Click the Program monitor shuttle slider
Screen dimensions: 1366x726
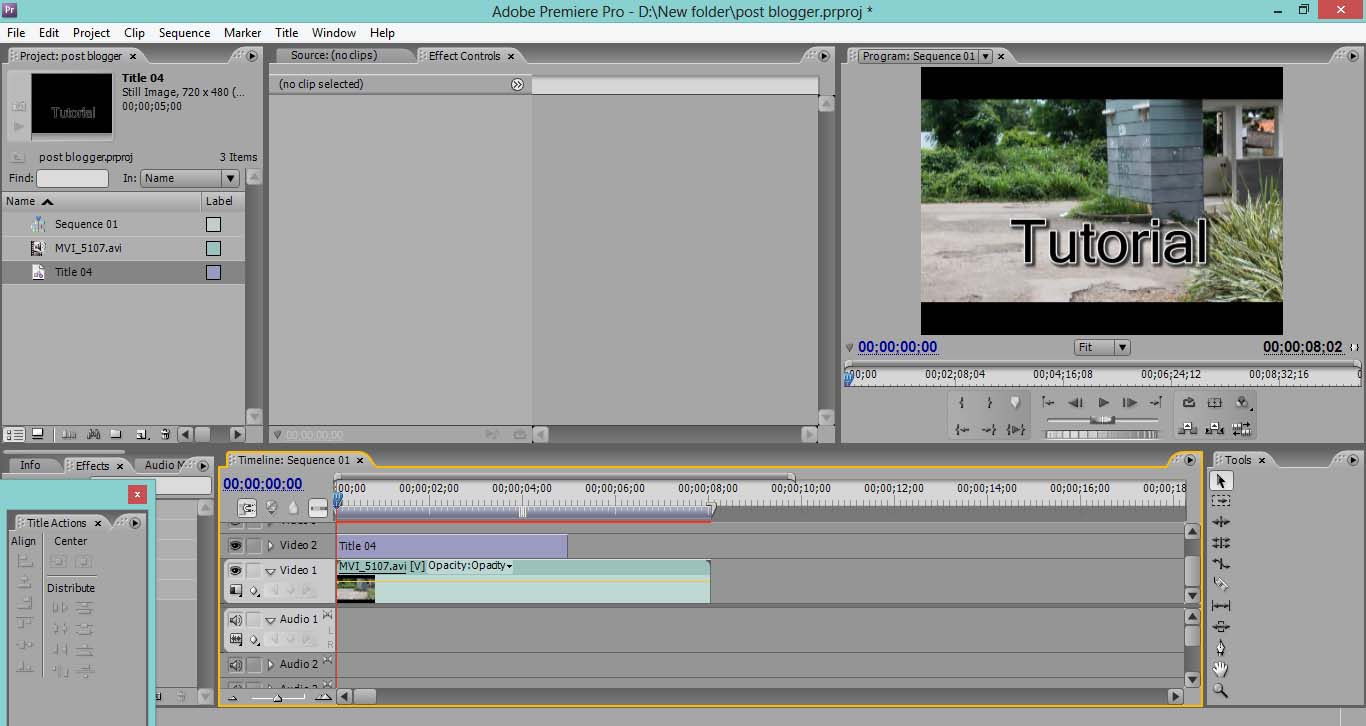point(1103,420)
